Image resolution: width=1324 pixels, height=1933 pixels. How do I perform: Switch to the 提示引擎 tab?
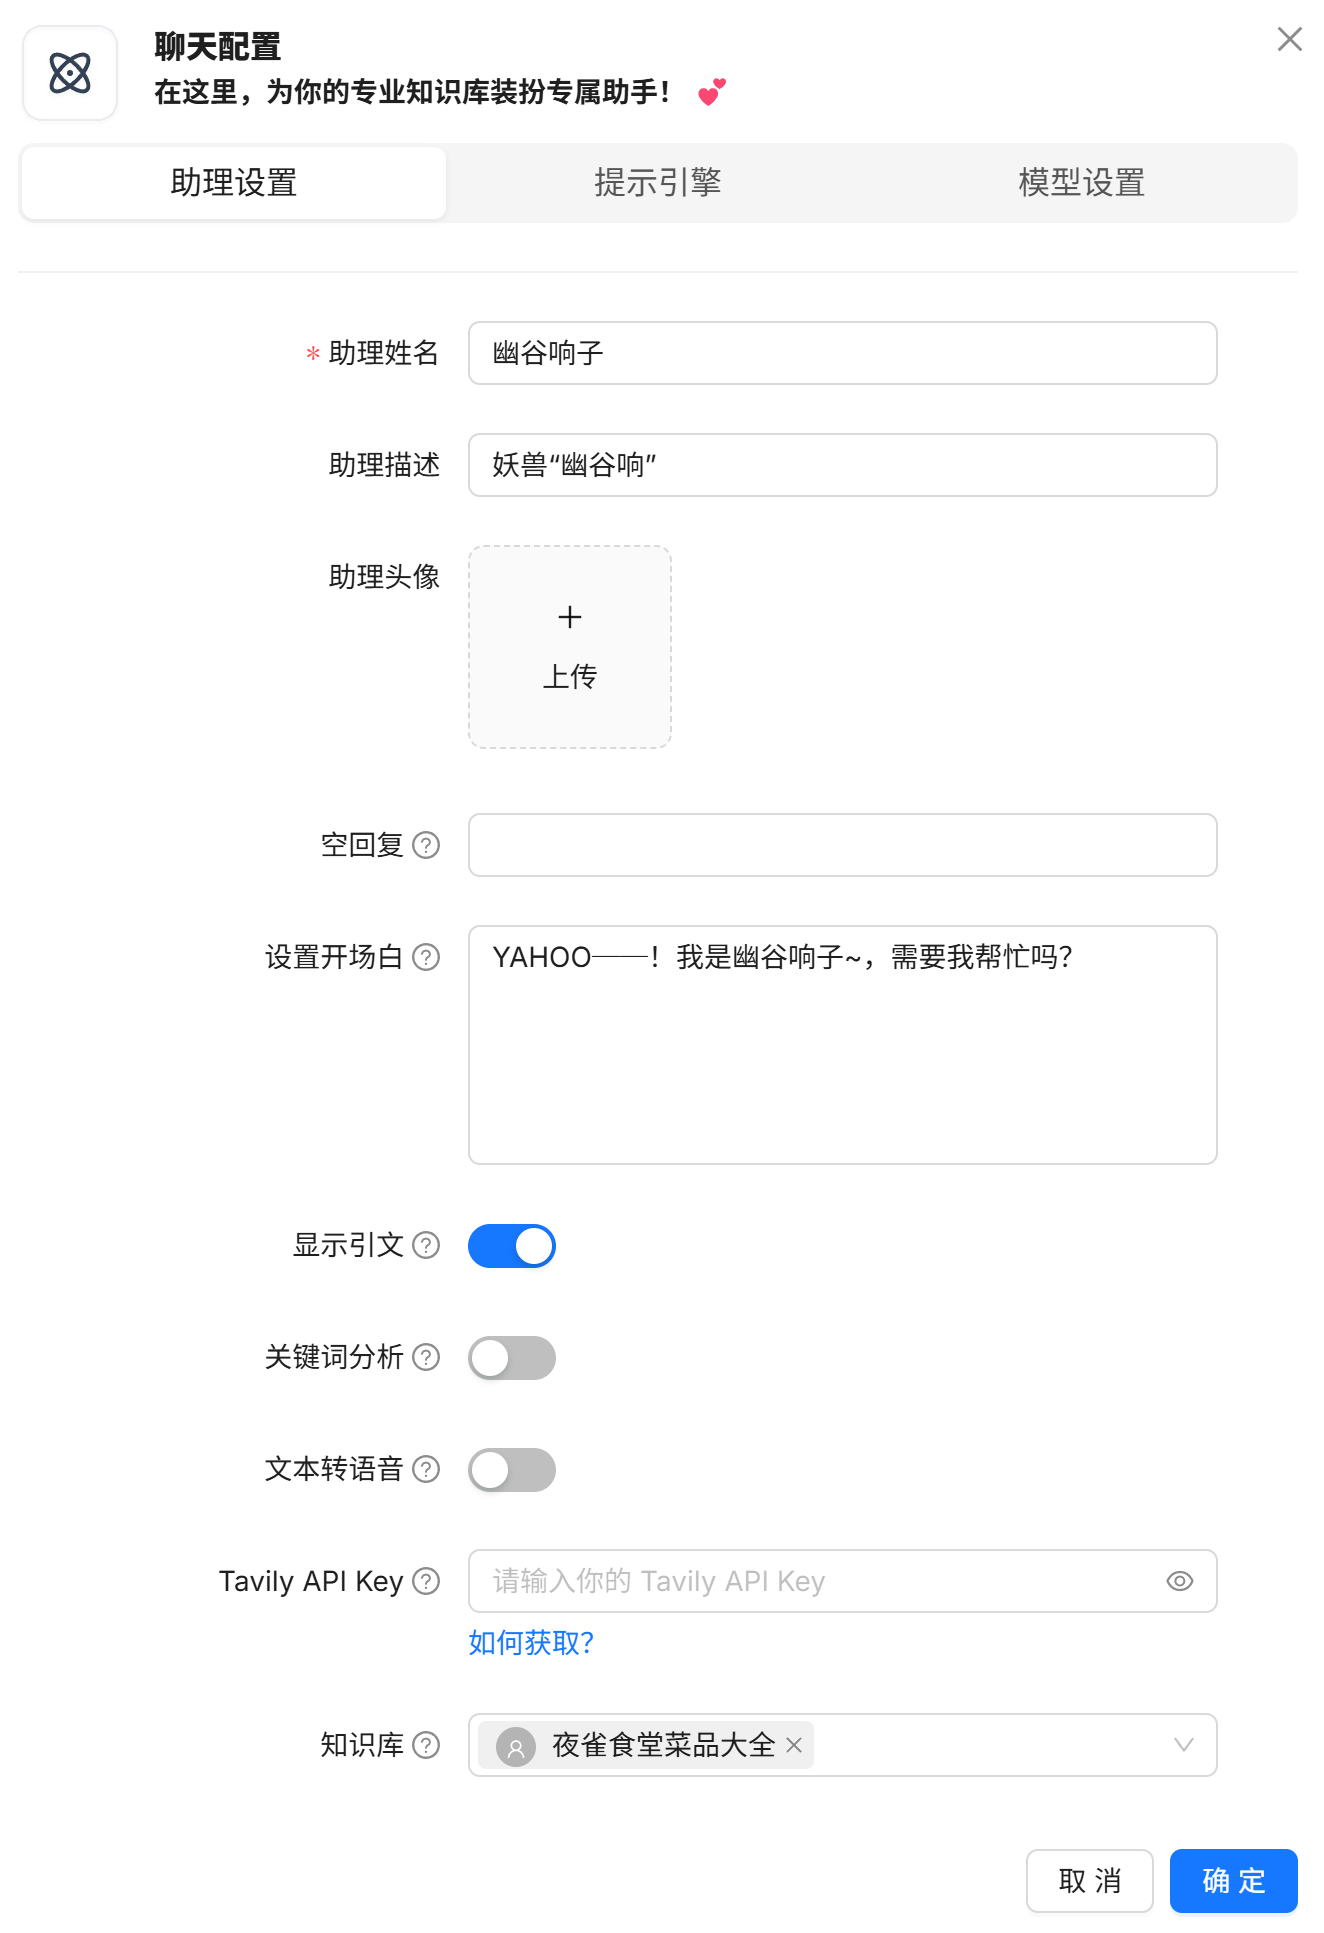click(658, 183)
